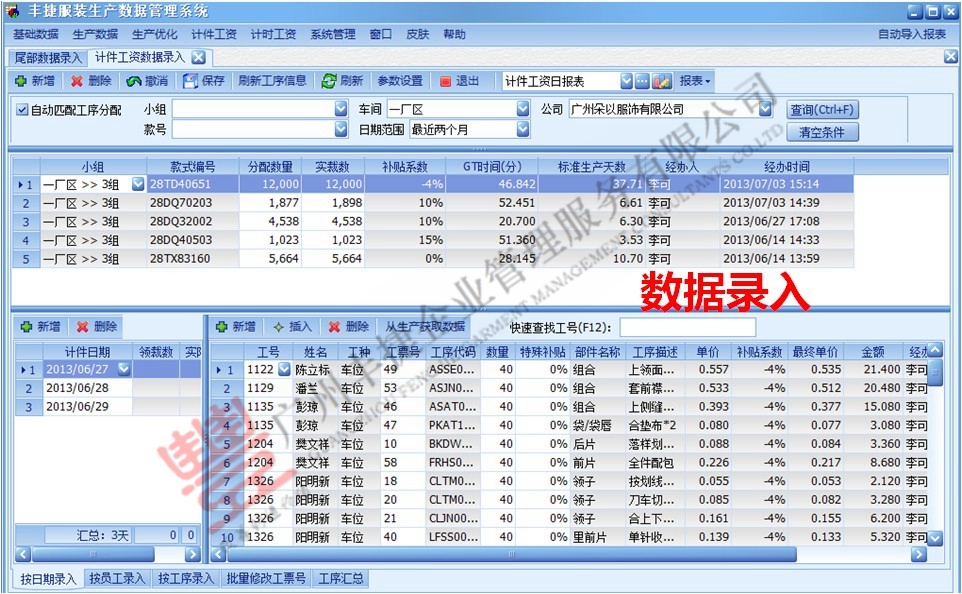Open the 系统管理 menu
962x594 pixels.
(x=333, y=34)
